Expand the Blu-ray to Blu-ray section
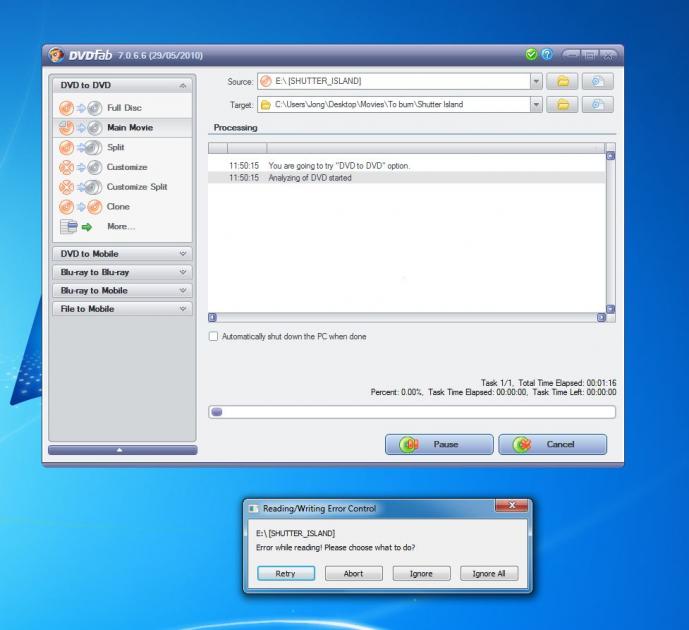The image size is (689, 630). (x=122, y=272)
